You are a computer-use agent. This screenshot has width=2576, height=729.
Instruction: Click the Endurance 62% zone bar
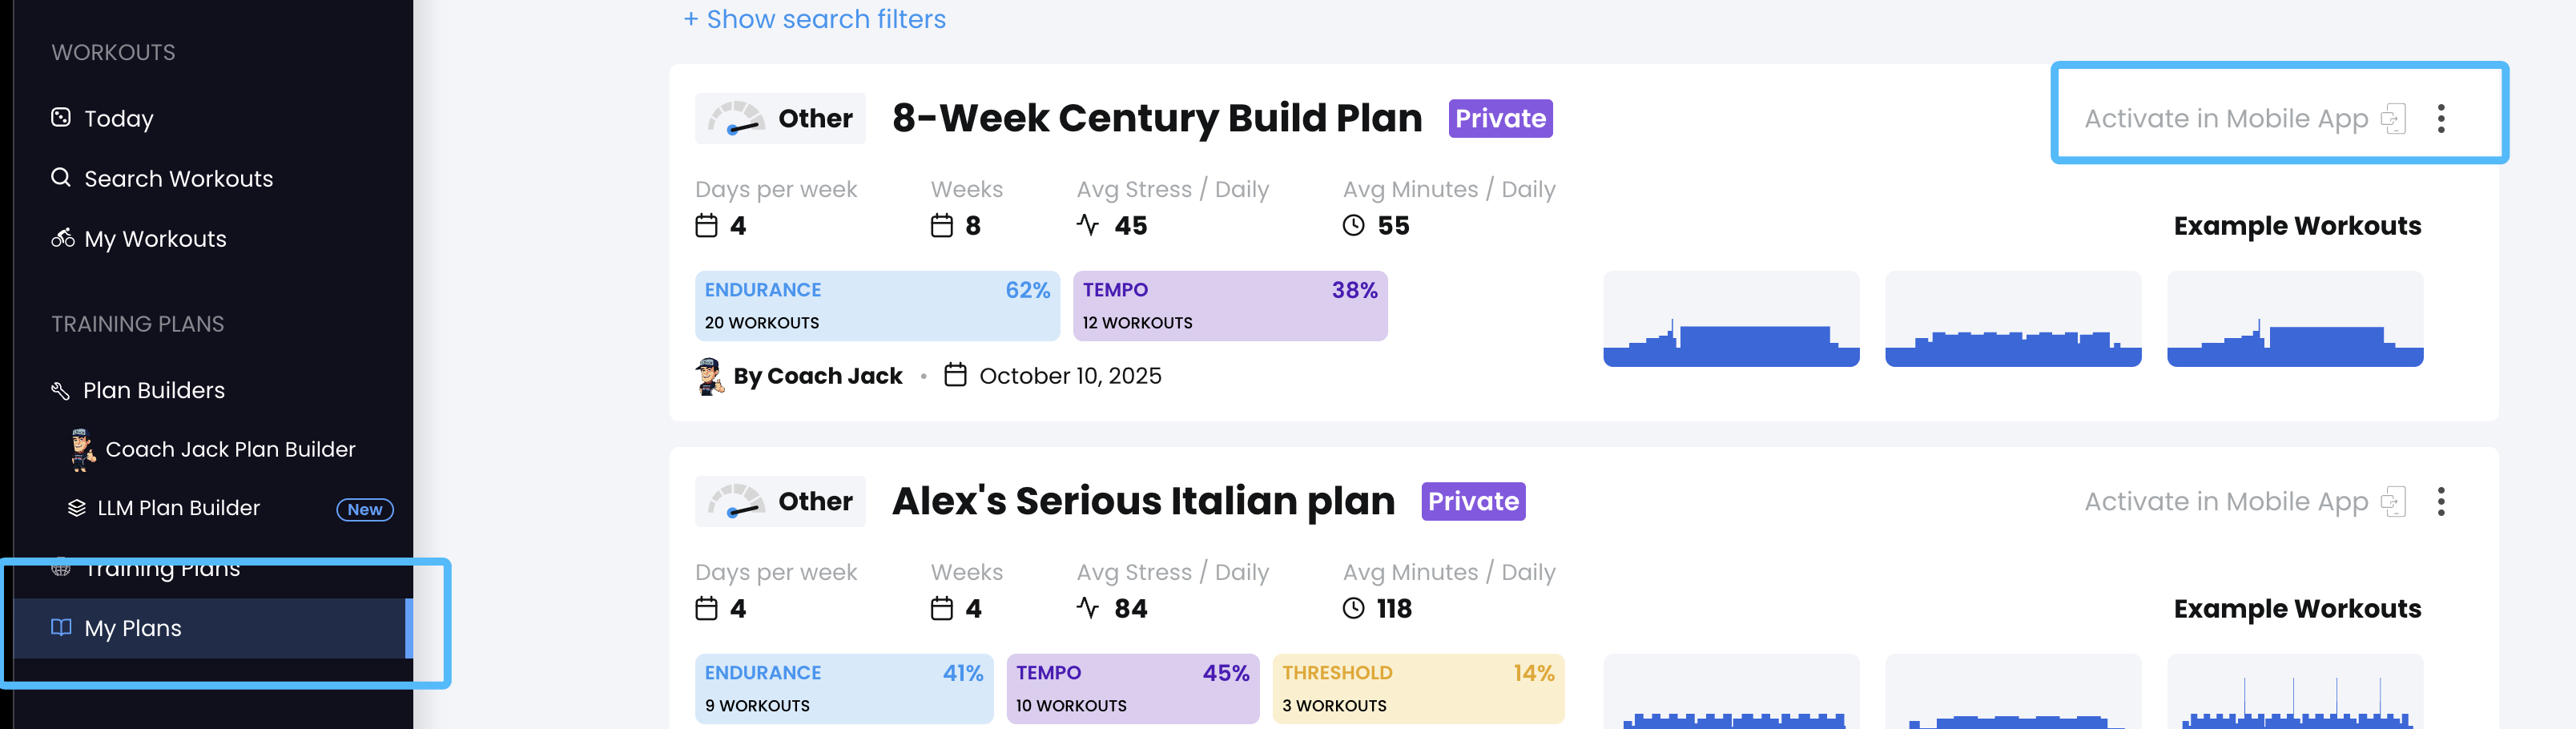click(876, 306)
